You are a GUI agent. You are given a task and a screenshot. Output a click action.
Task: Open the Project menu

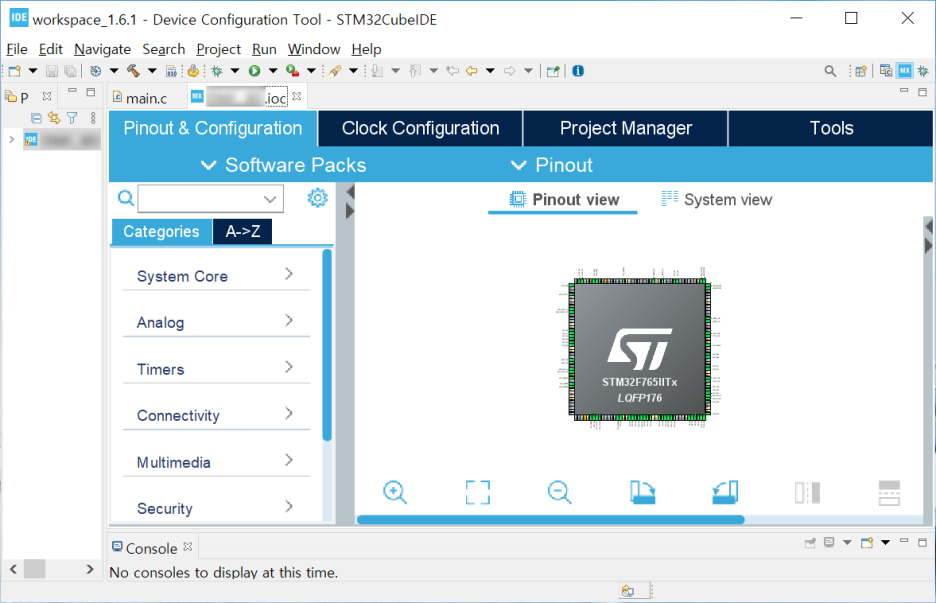[218, 49]
